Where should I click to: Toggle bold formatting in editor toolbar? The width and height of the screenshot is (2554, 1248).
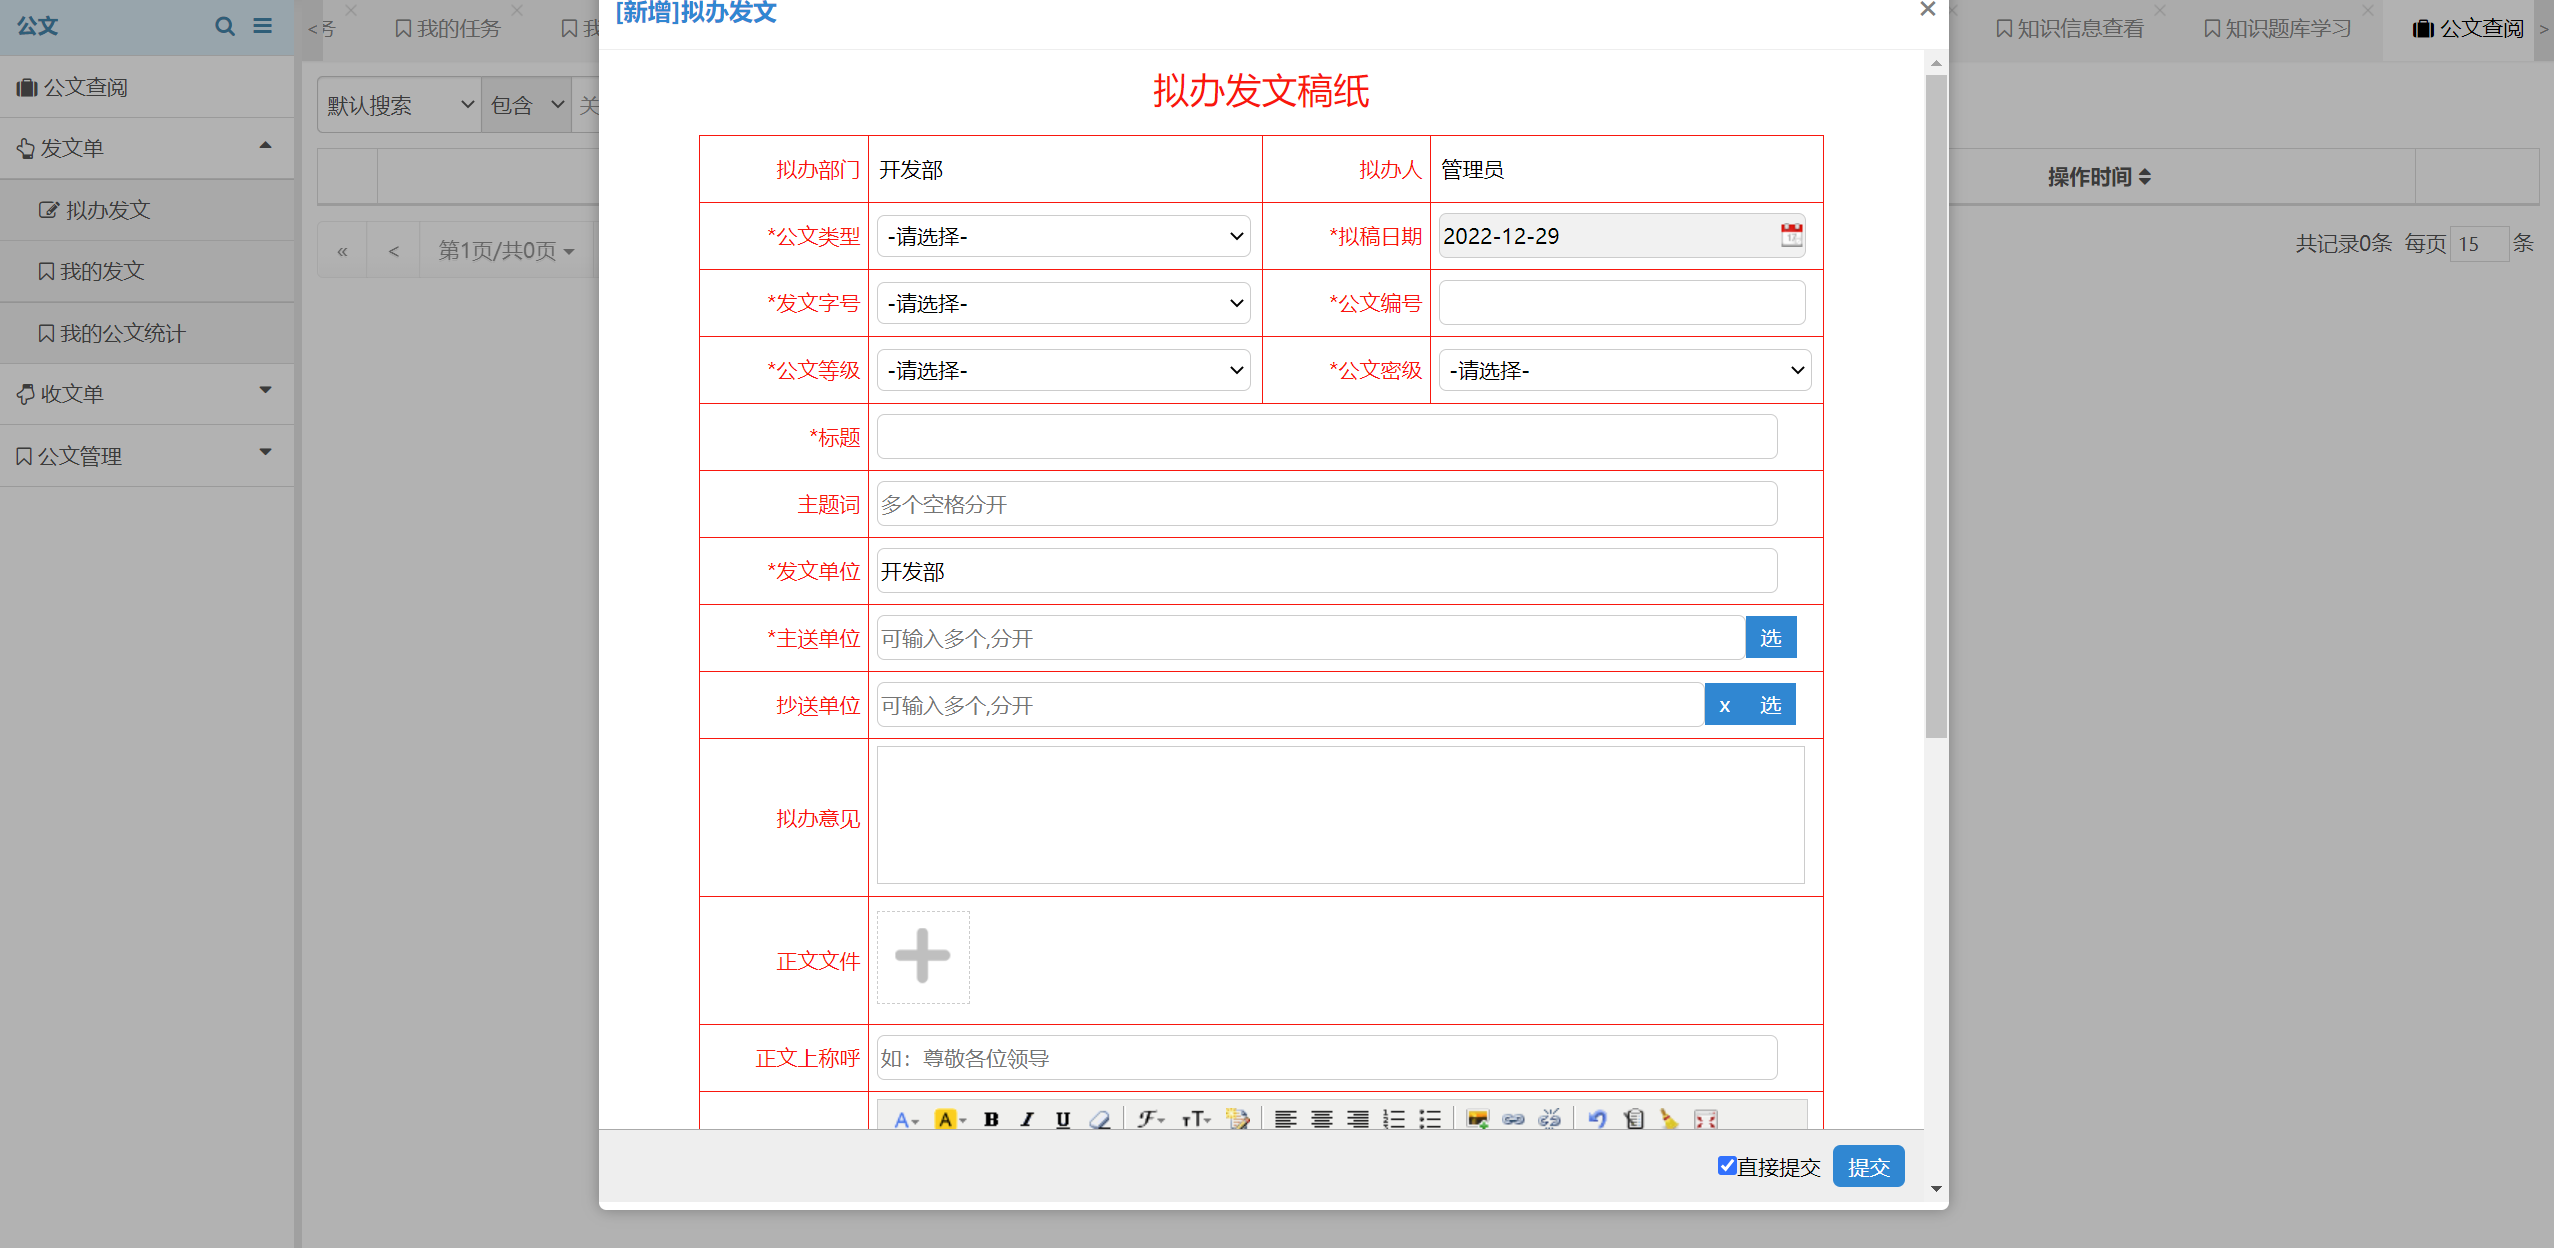[x=991, y=1119]
